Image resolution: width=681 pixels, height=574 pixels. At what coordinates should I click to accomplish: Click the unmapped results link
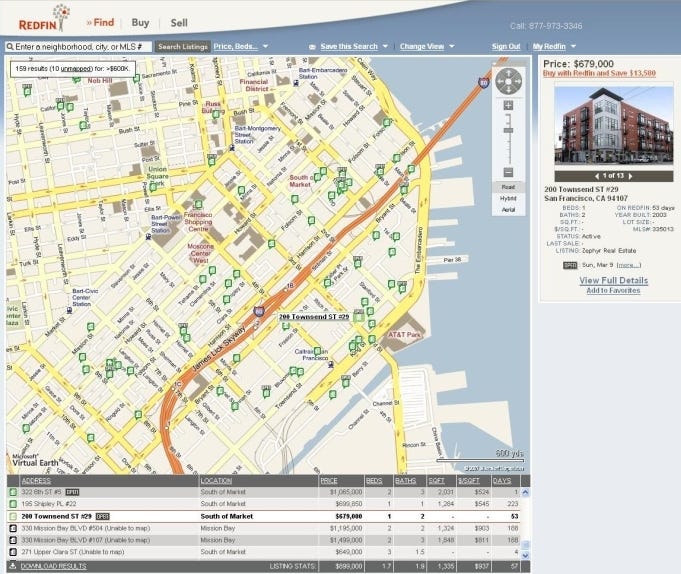point(76,69)
